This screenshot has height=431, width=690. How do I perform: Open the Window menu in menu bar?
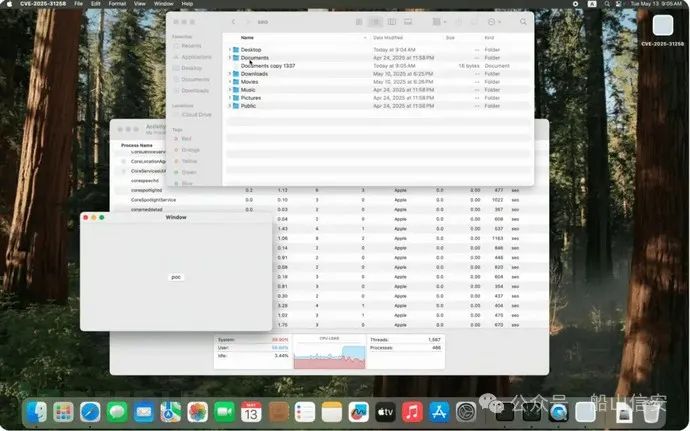(x=164, y=4)
